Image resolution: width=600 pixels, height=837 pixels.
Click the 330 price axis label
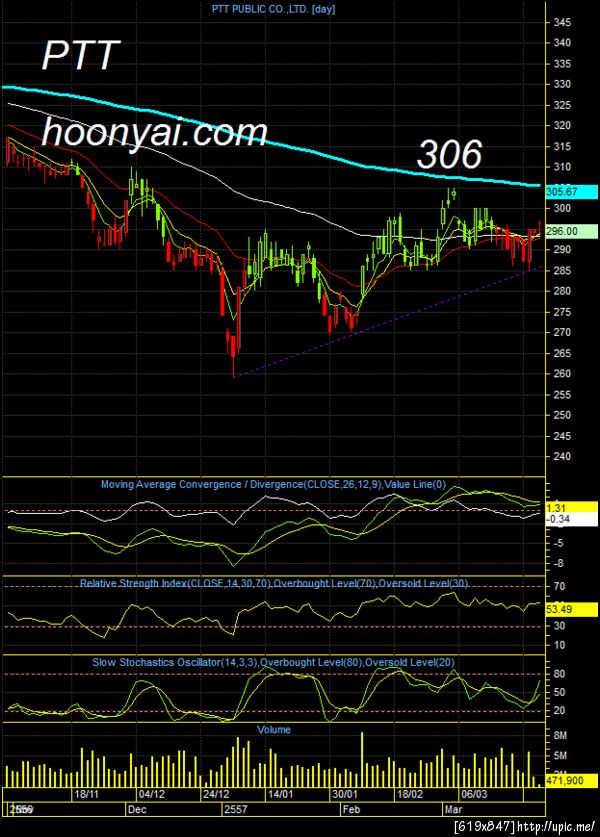[562, 85]
